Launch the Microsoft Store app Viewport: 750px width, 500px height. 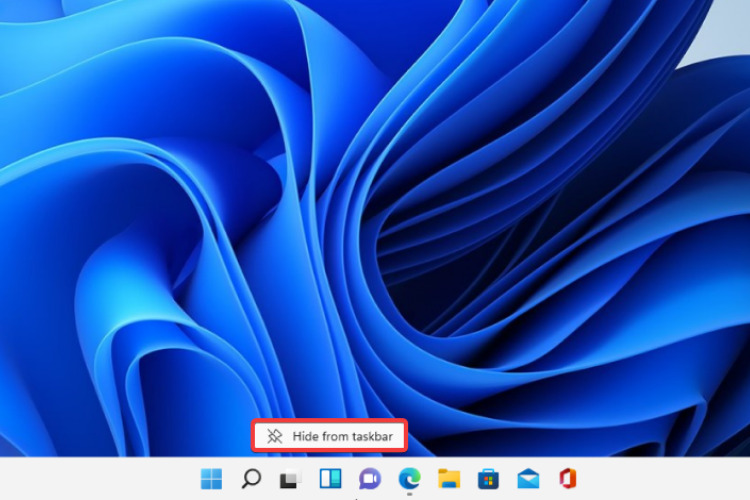(x=488, y=478)
